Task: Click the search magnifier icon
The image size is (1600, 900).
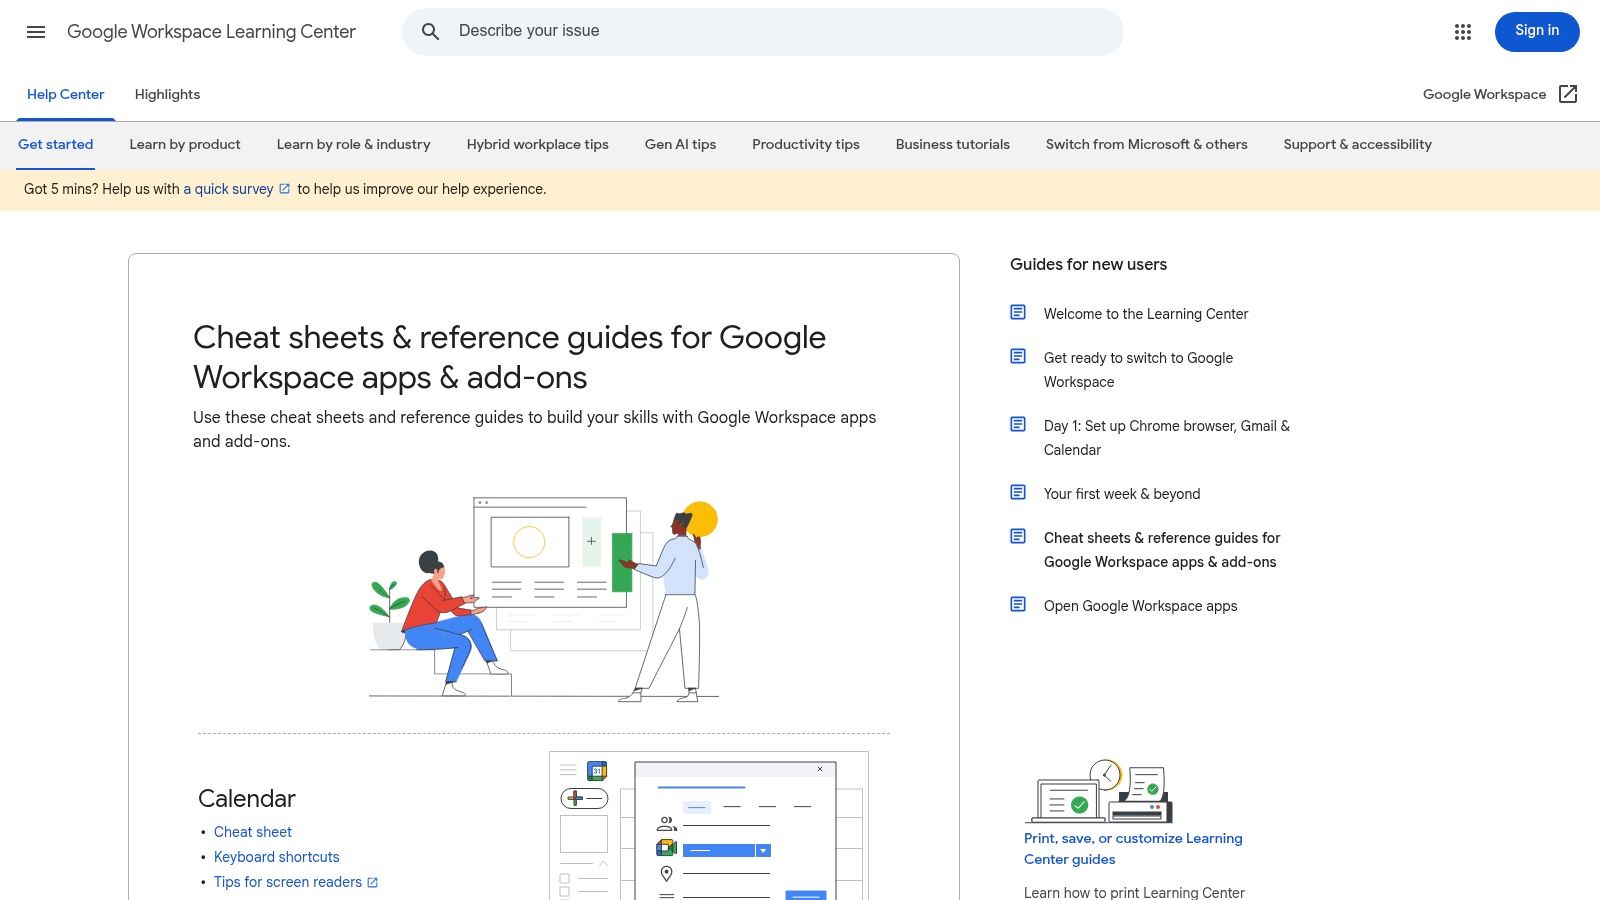Action: pos(430,31)
